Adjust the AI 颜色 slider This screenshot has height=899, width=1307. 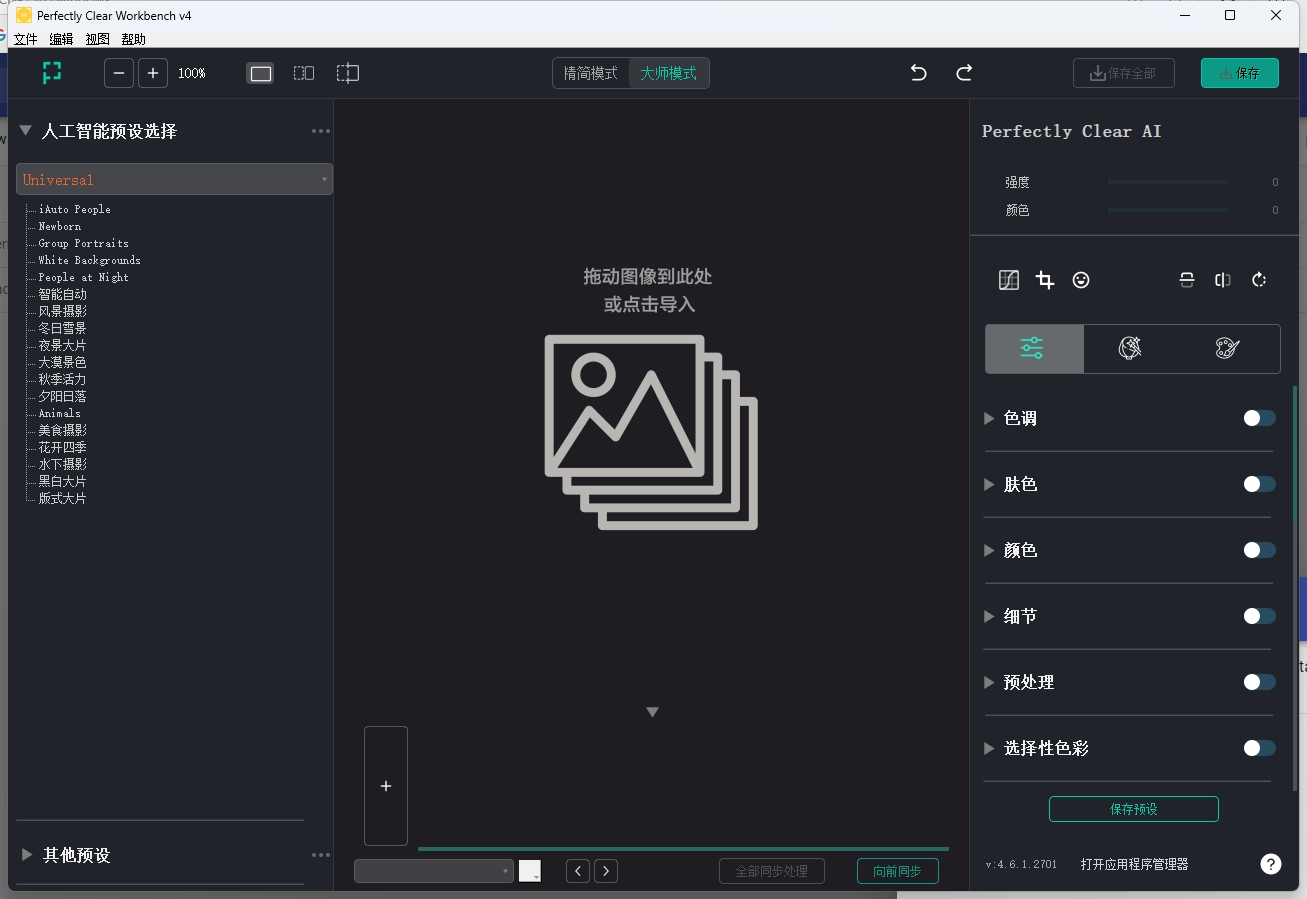(x=1168, y=210)
